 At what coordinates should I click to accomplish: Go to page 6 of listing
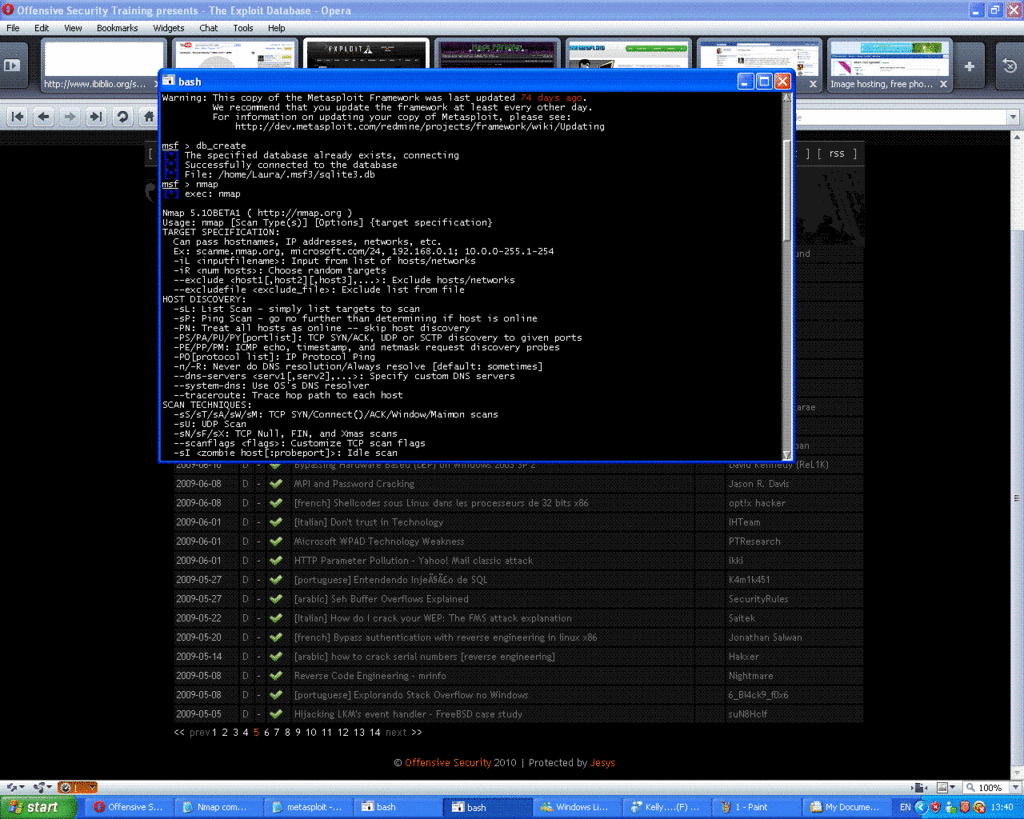tap(266, 733)
